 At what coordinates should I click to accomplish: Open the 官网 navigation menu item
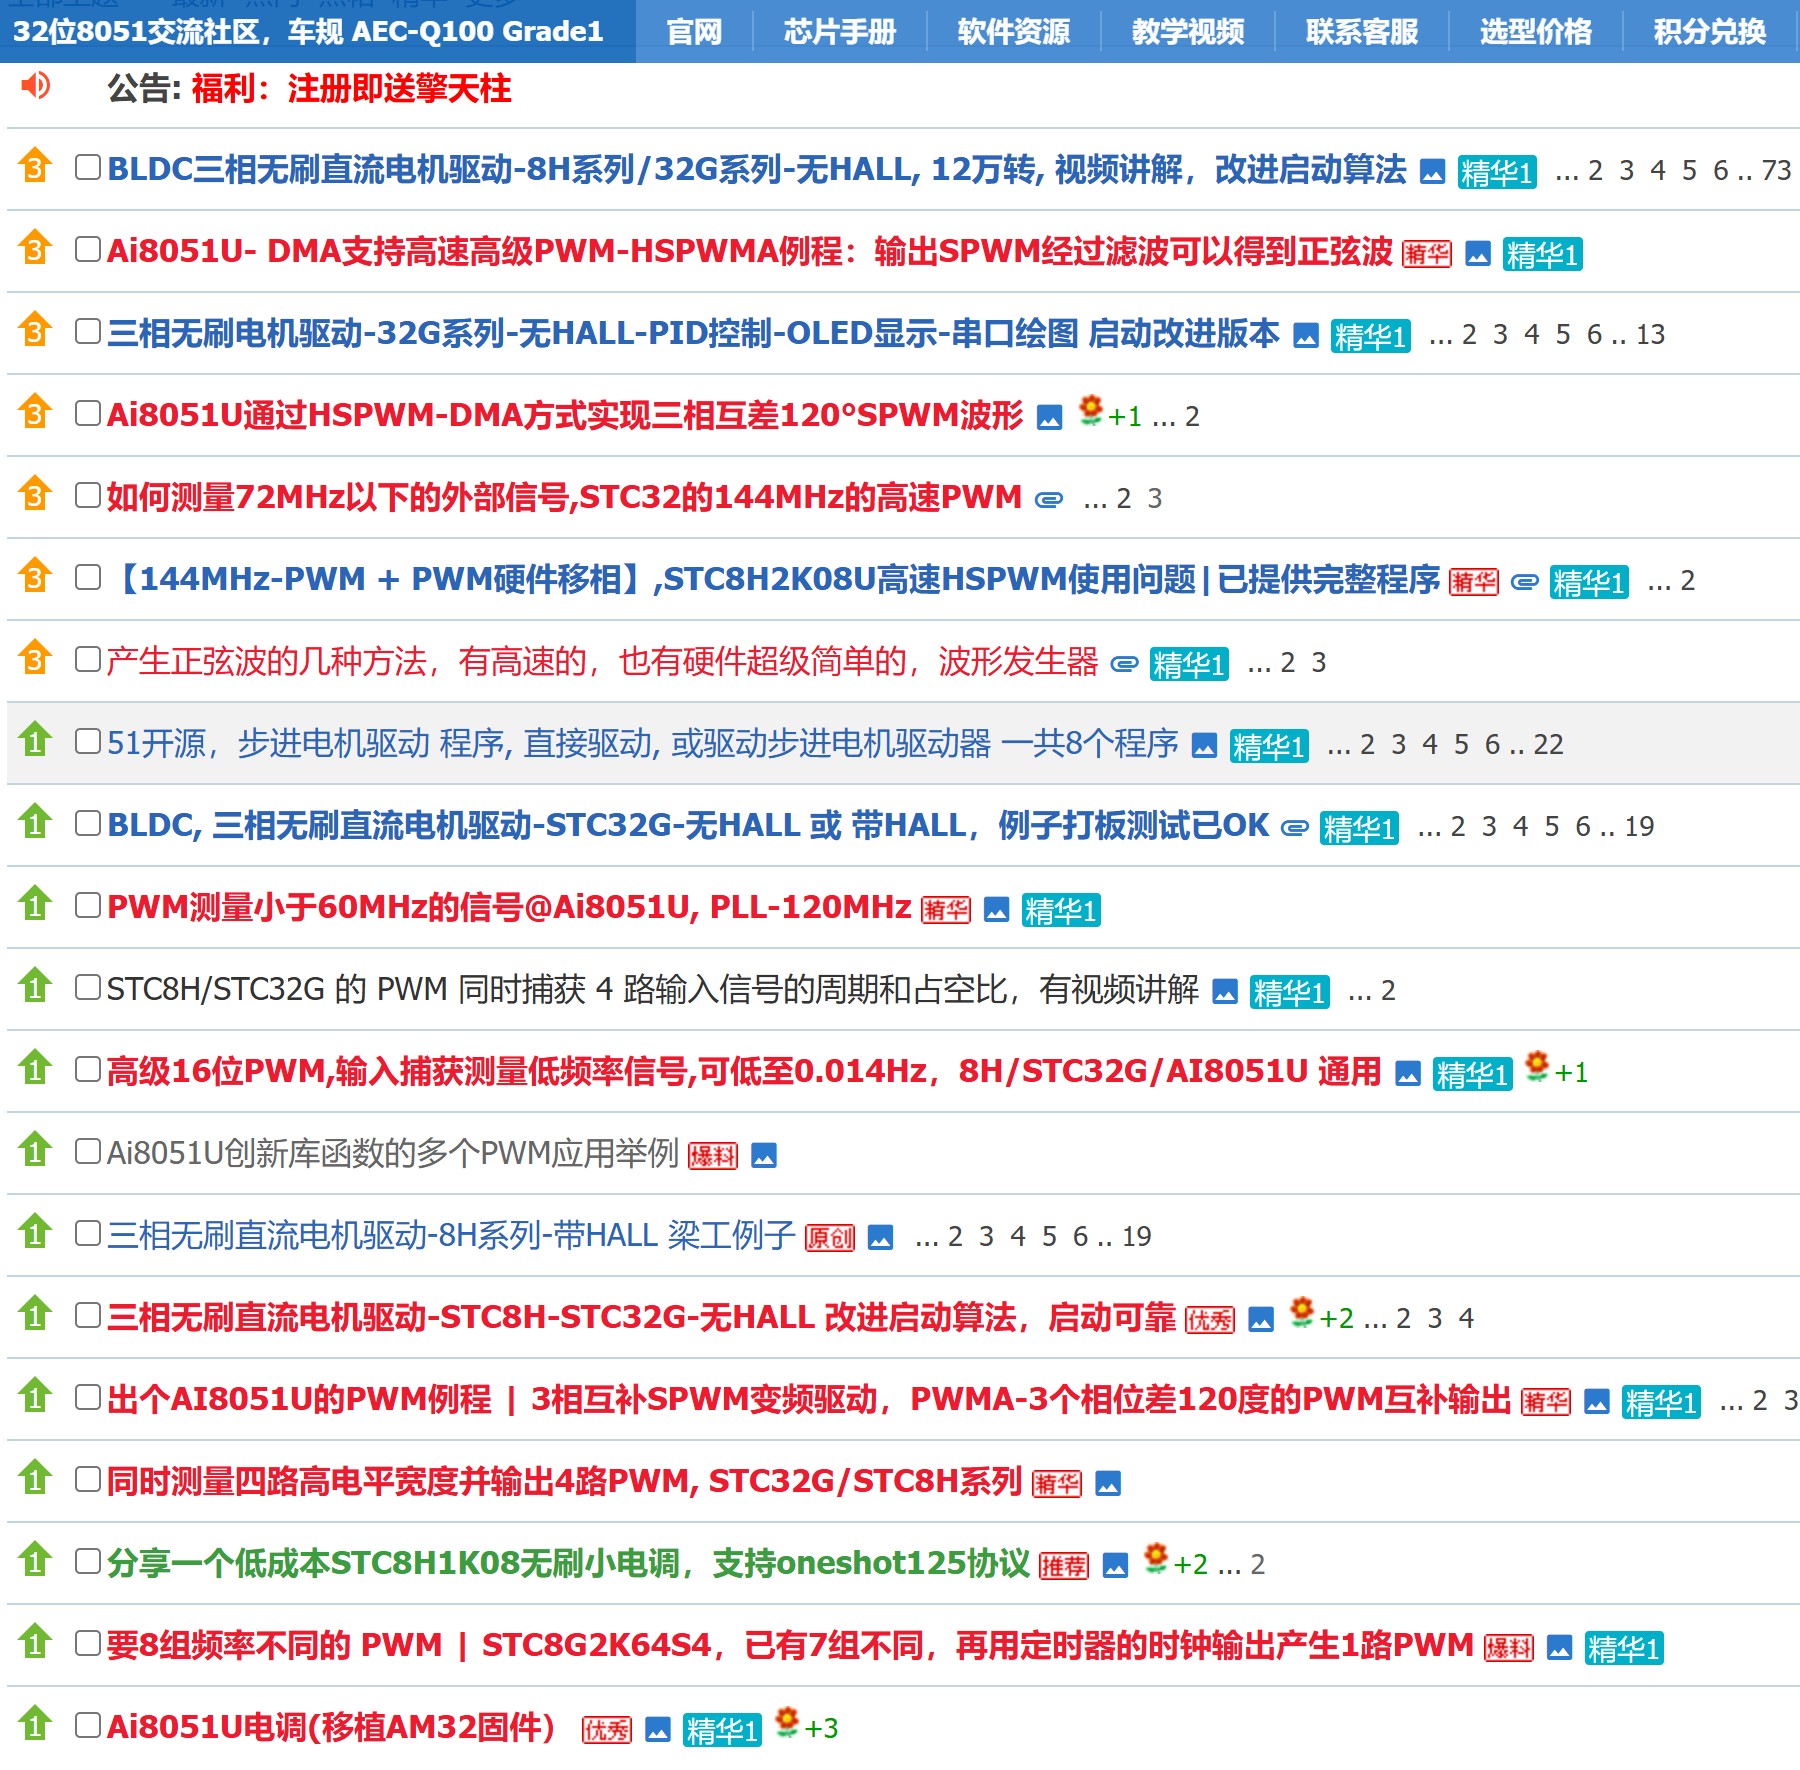tap(694, 32)
